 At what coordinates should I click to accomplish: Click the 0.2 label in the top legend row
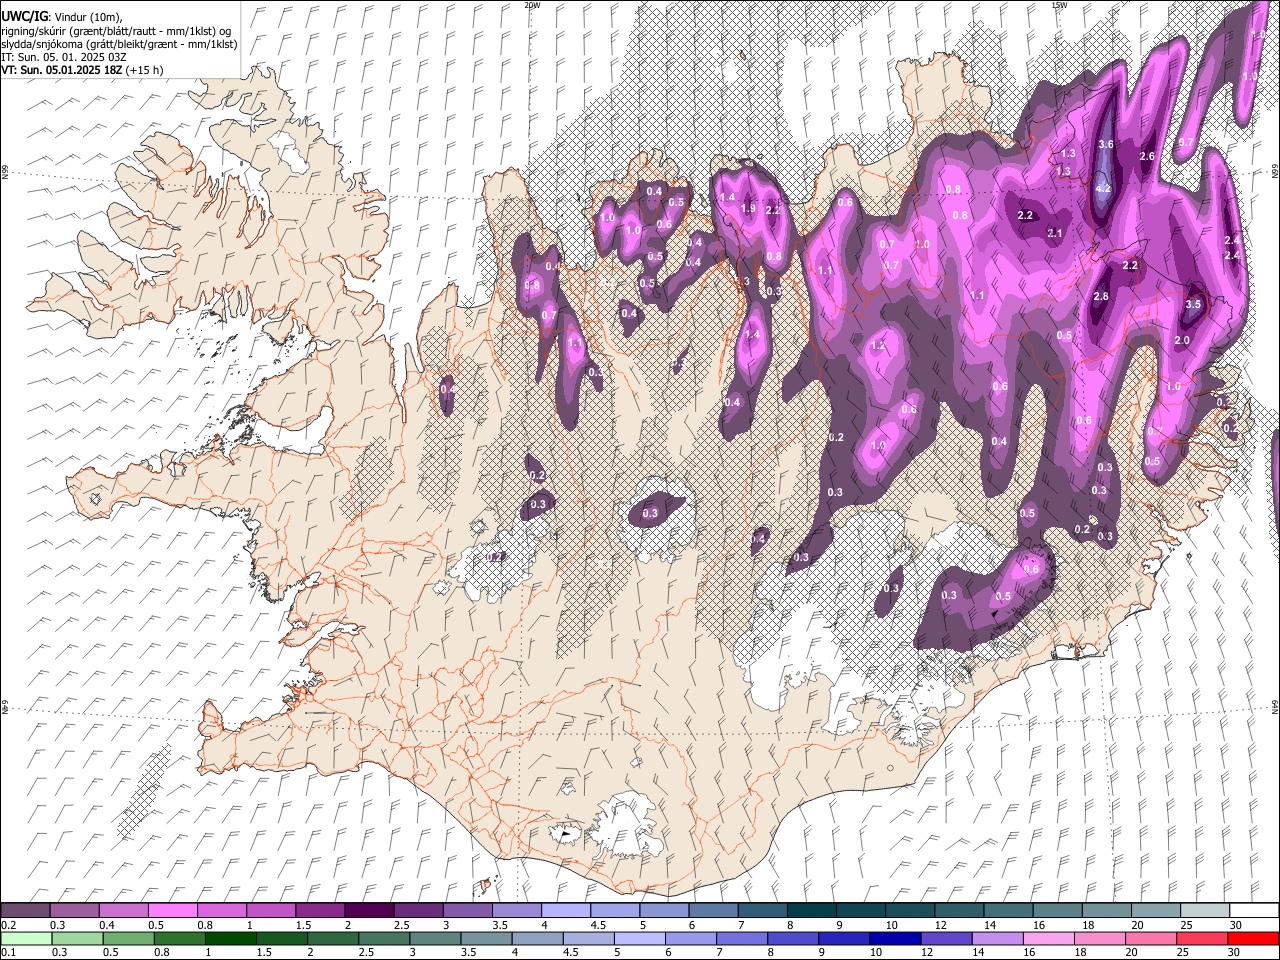tap(8, 925)
